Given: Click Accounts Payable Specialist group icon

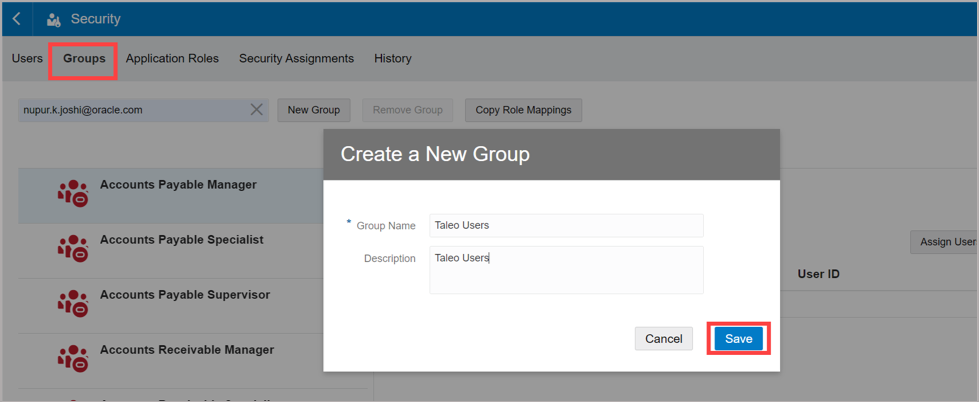Looking at the screenshot, I should 73,248.
